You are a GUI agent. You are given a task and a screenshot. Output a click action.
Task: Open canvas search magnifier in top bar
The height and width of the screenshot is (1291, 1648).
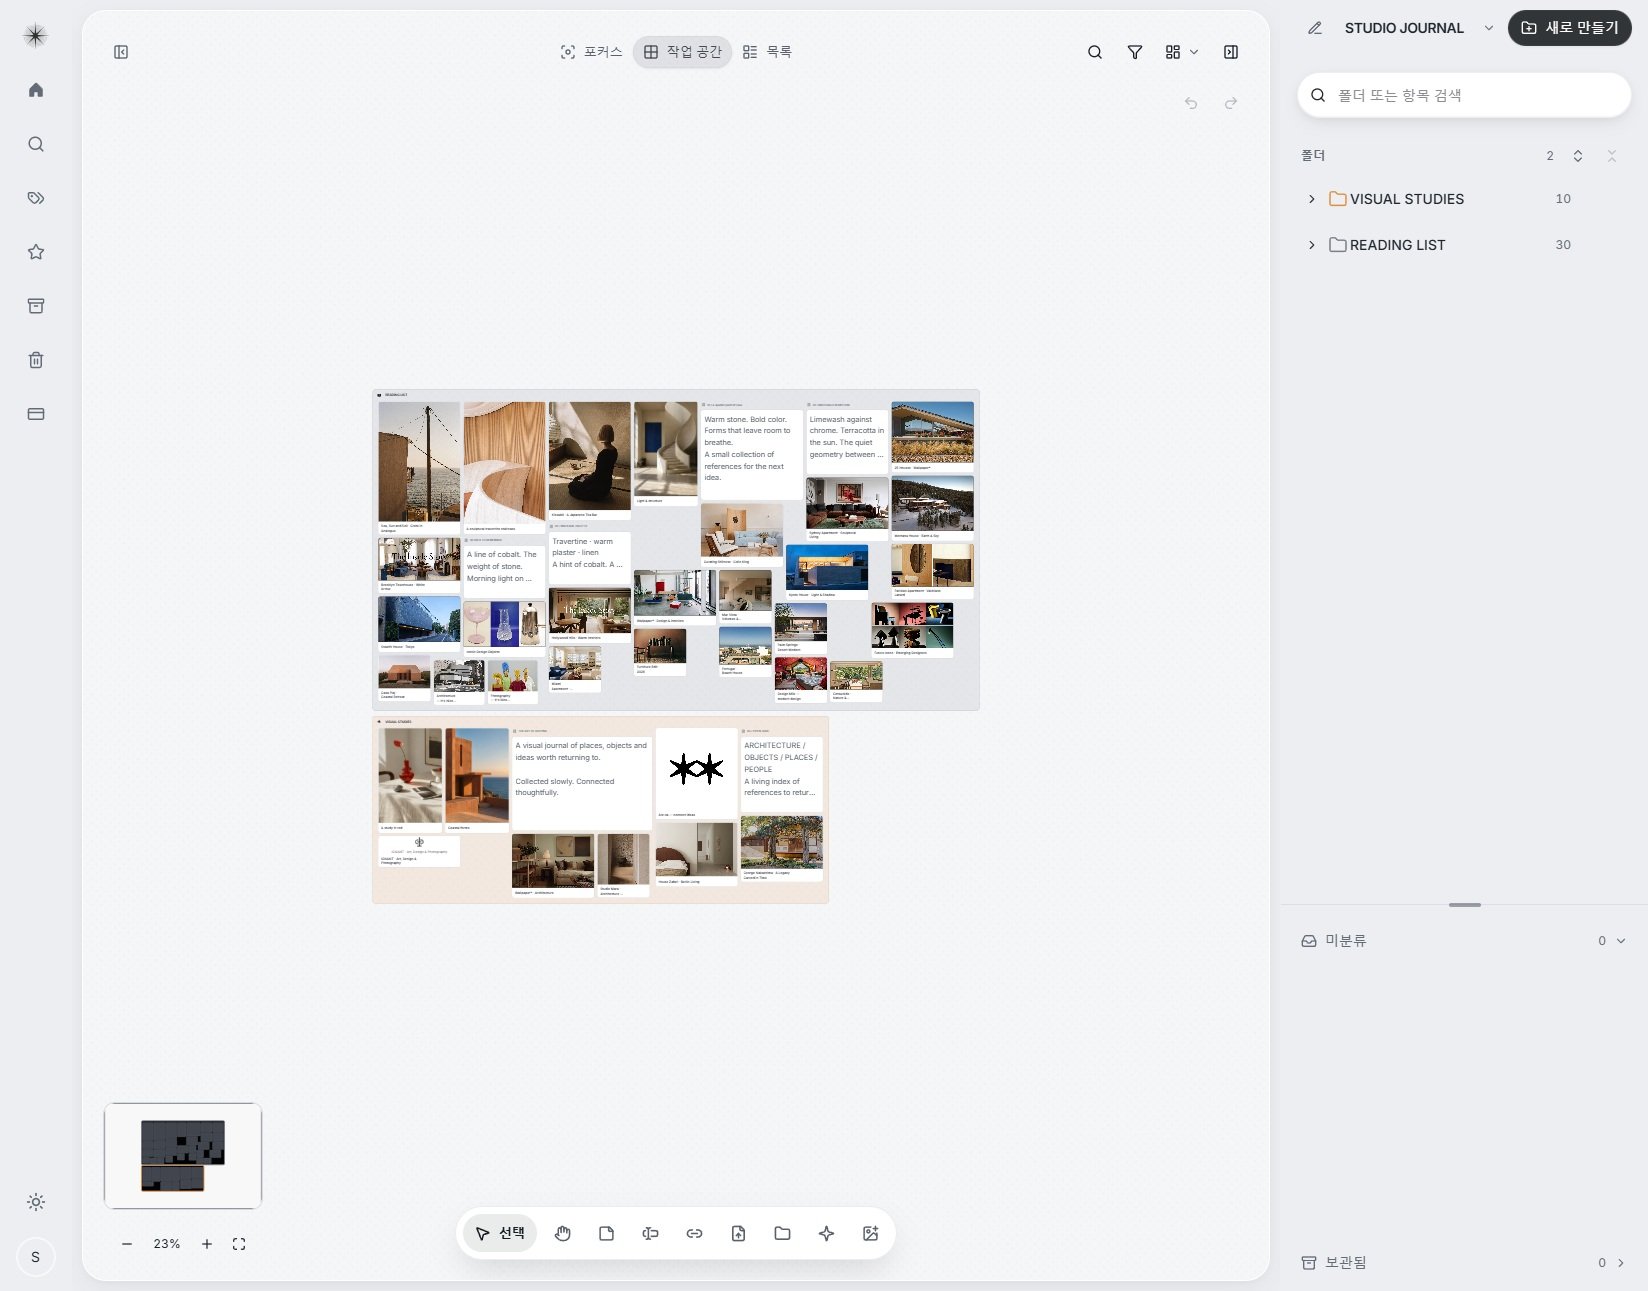coord(1095,52)
